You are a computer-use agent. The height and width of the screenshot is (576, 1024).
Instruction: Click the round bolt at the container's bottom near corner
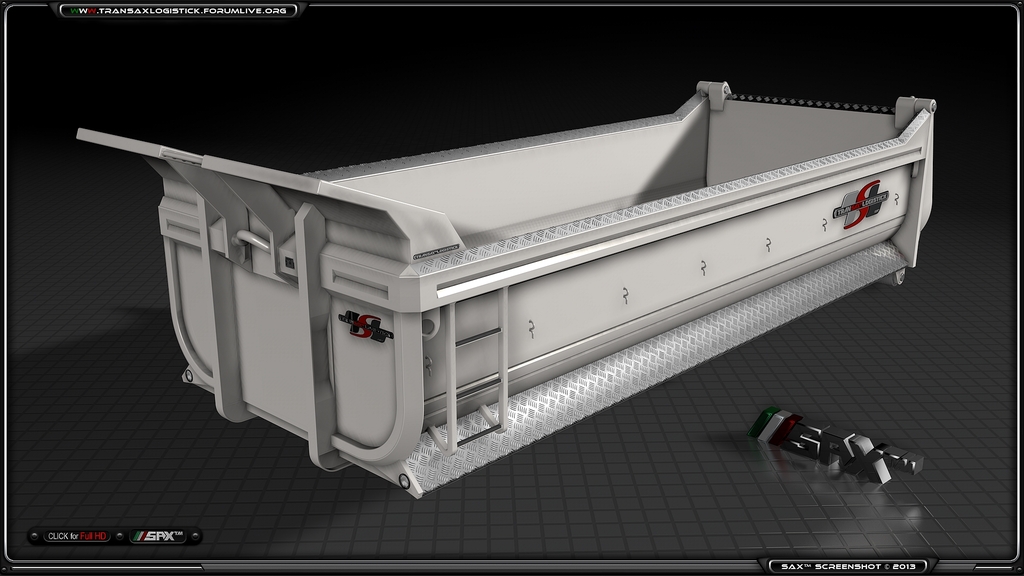403,481
